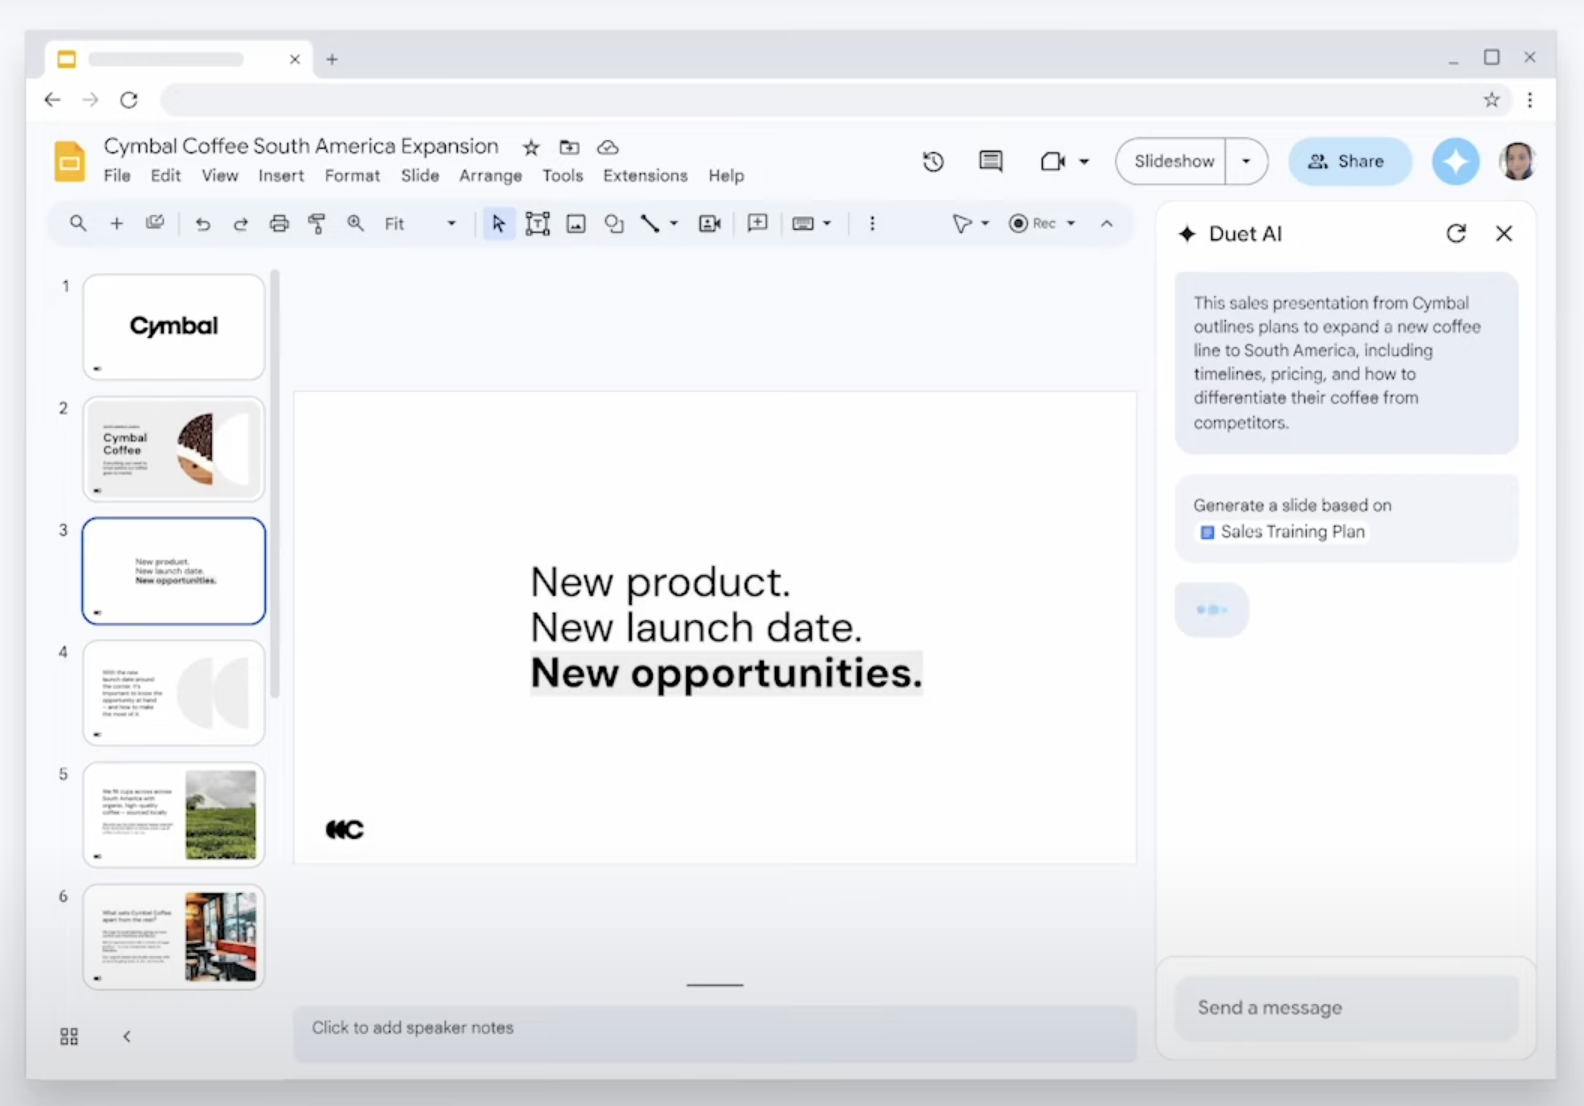Viewport: 1584px width, 1106px height.
Task: Reload the browser page
Action: pyautogui.click(x=129, y=100)
